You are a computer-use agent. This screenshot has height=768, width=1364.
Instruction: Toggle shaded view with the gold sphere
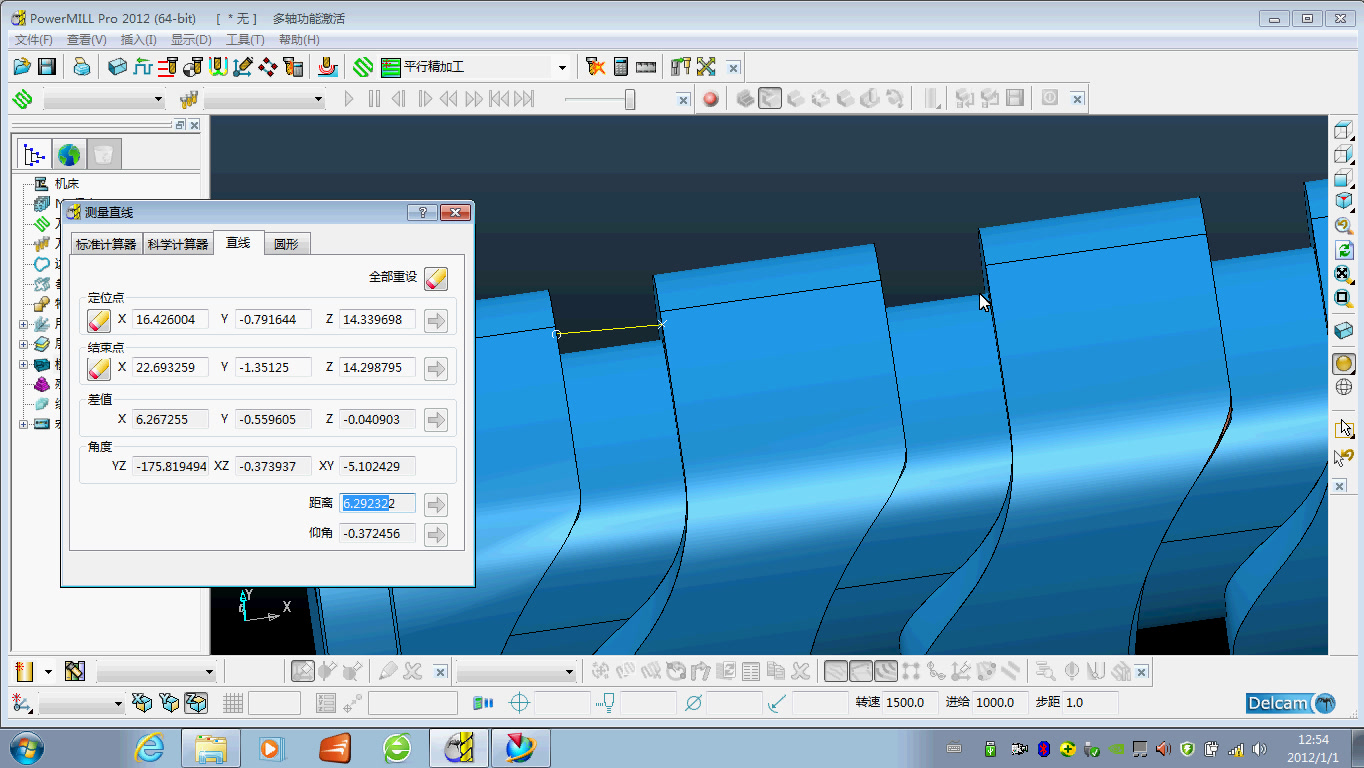tap(1343, 364)
